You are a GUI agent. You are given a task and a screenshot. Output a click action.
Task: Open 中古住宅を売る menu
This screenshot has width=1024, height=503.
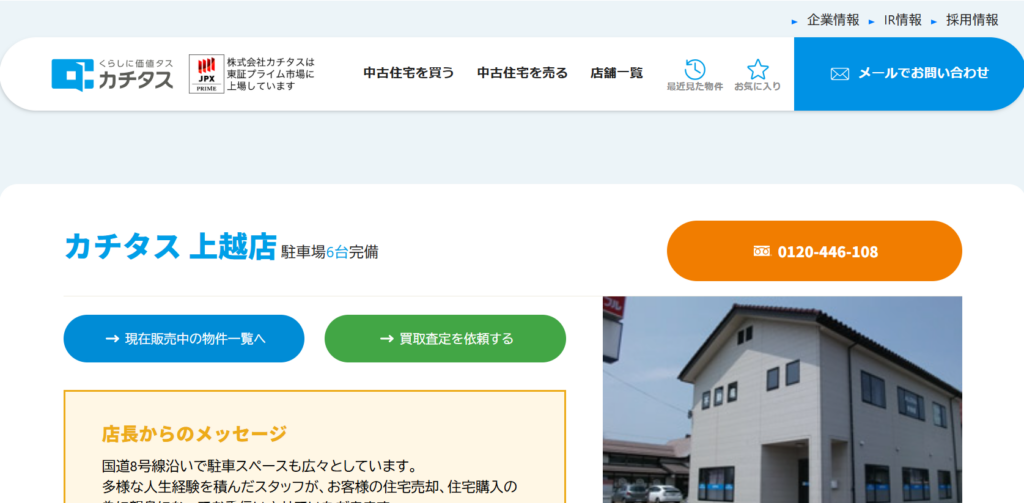(x=522, y=73)
